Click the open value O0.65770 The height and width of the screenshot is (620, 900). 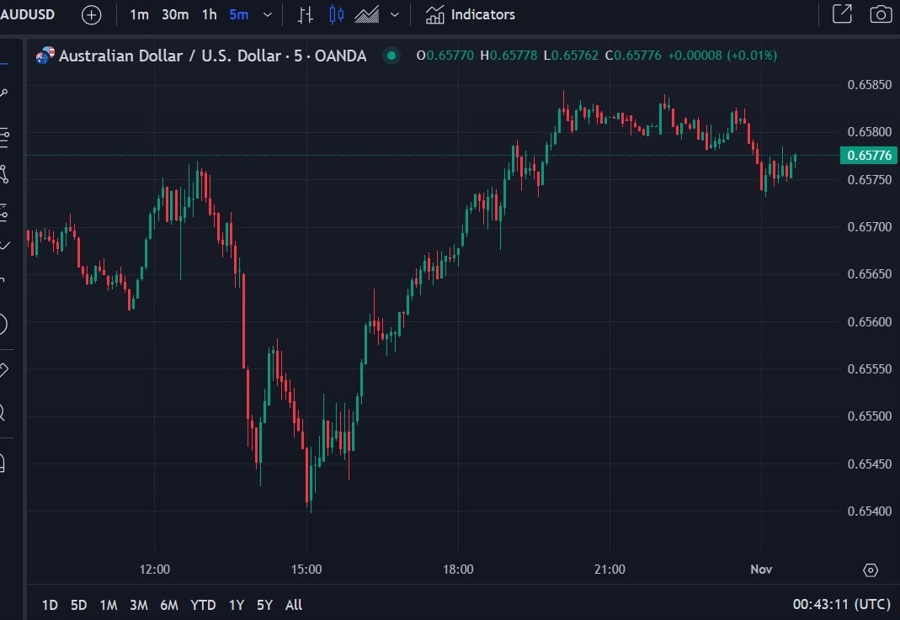[x=445, y=56]
